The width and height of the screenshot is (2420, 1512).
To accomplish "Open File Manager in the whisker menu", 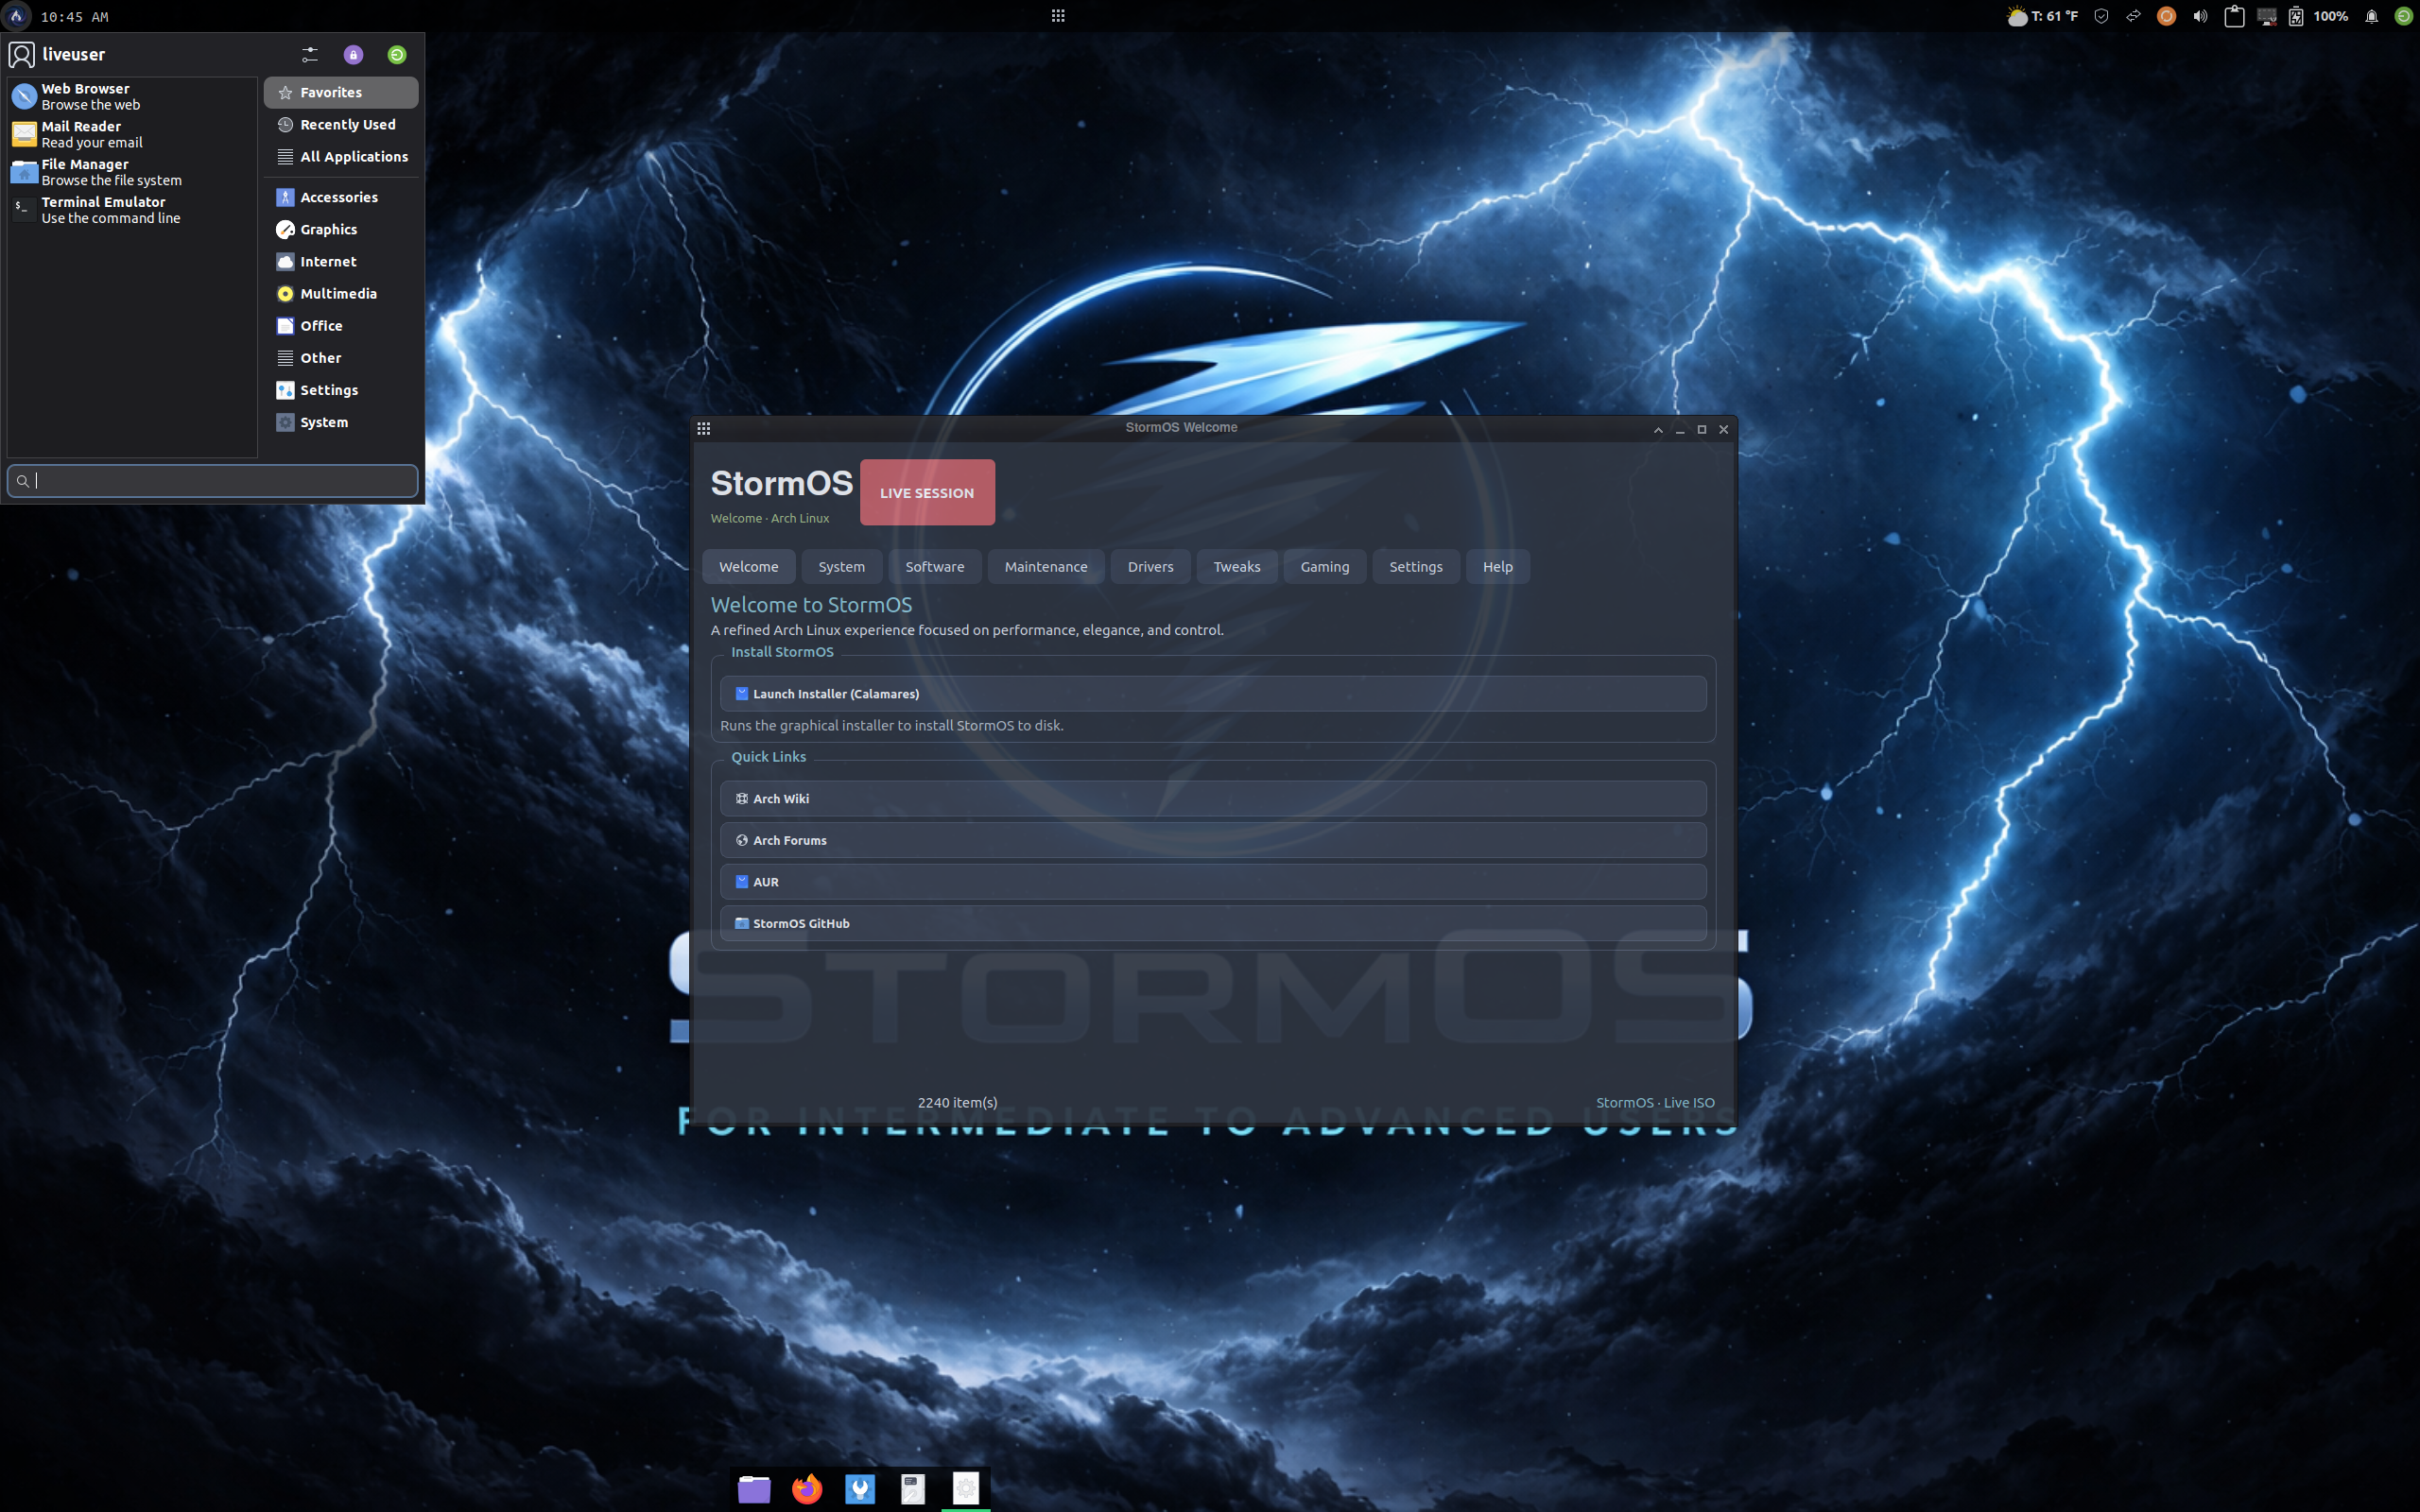I will pos(132,172).
